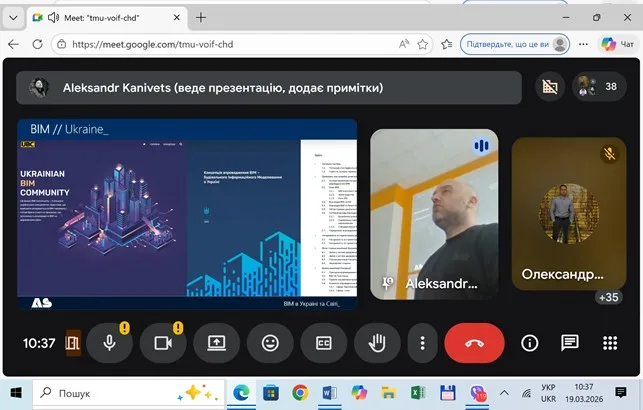Click the BIM Ukraine presentation thumbnail
The image size is (643, 410).
click(187, 214)
